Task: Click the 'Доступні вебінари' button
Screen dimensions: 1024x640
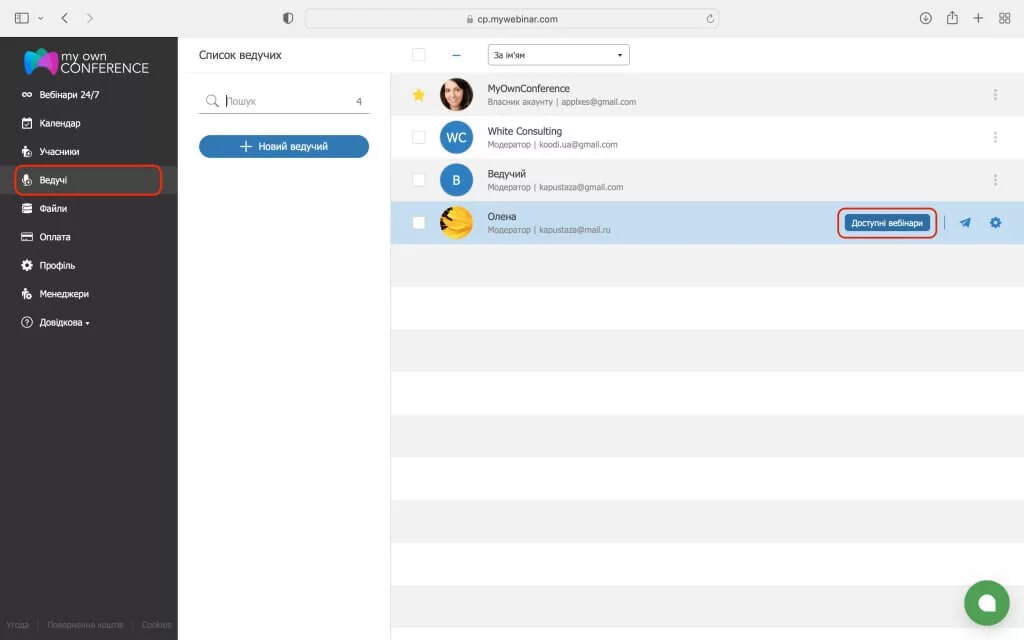Action: 887,223
